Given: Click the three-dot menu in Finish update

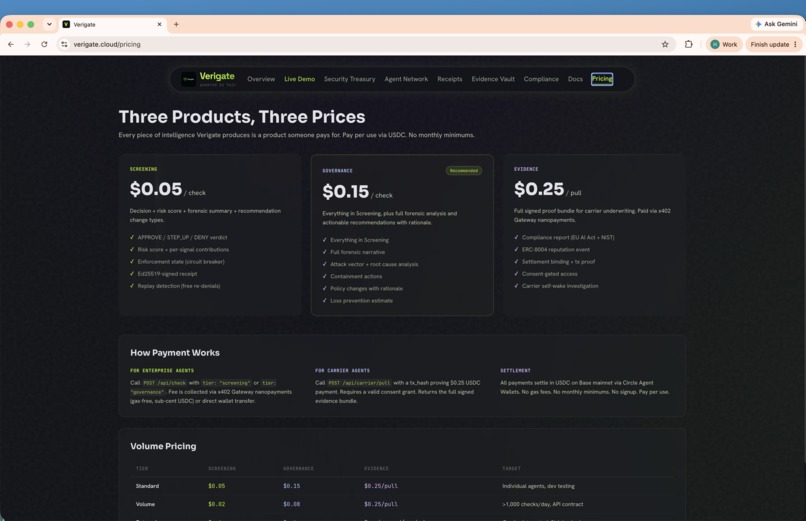Looking at the screenshot, I should (795, 44).
